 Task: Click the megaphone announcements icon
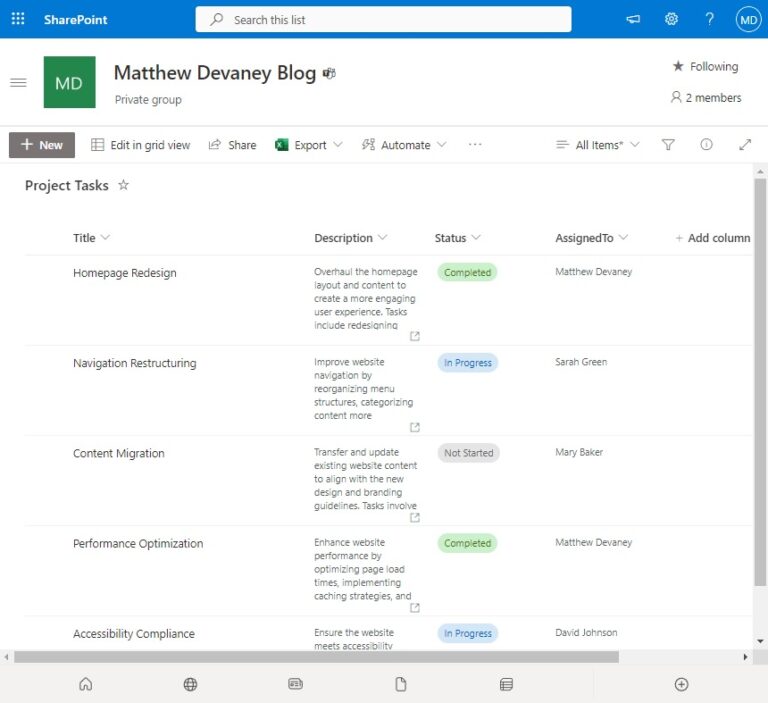click(633, 19)
